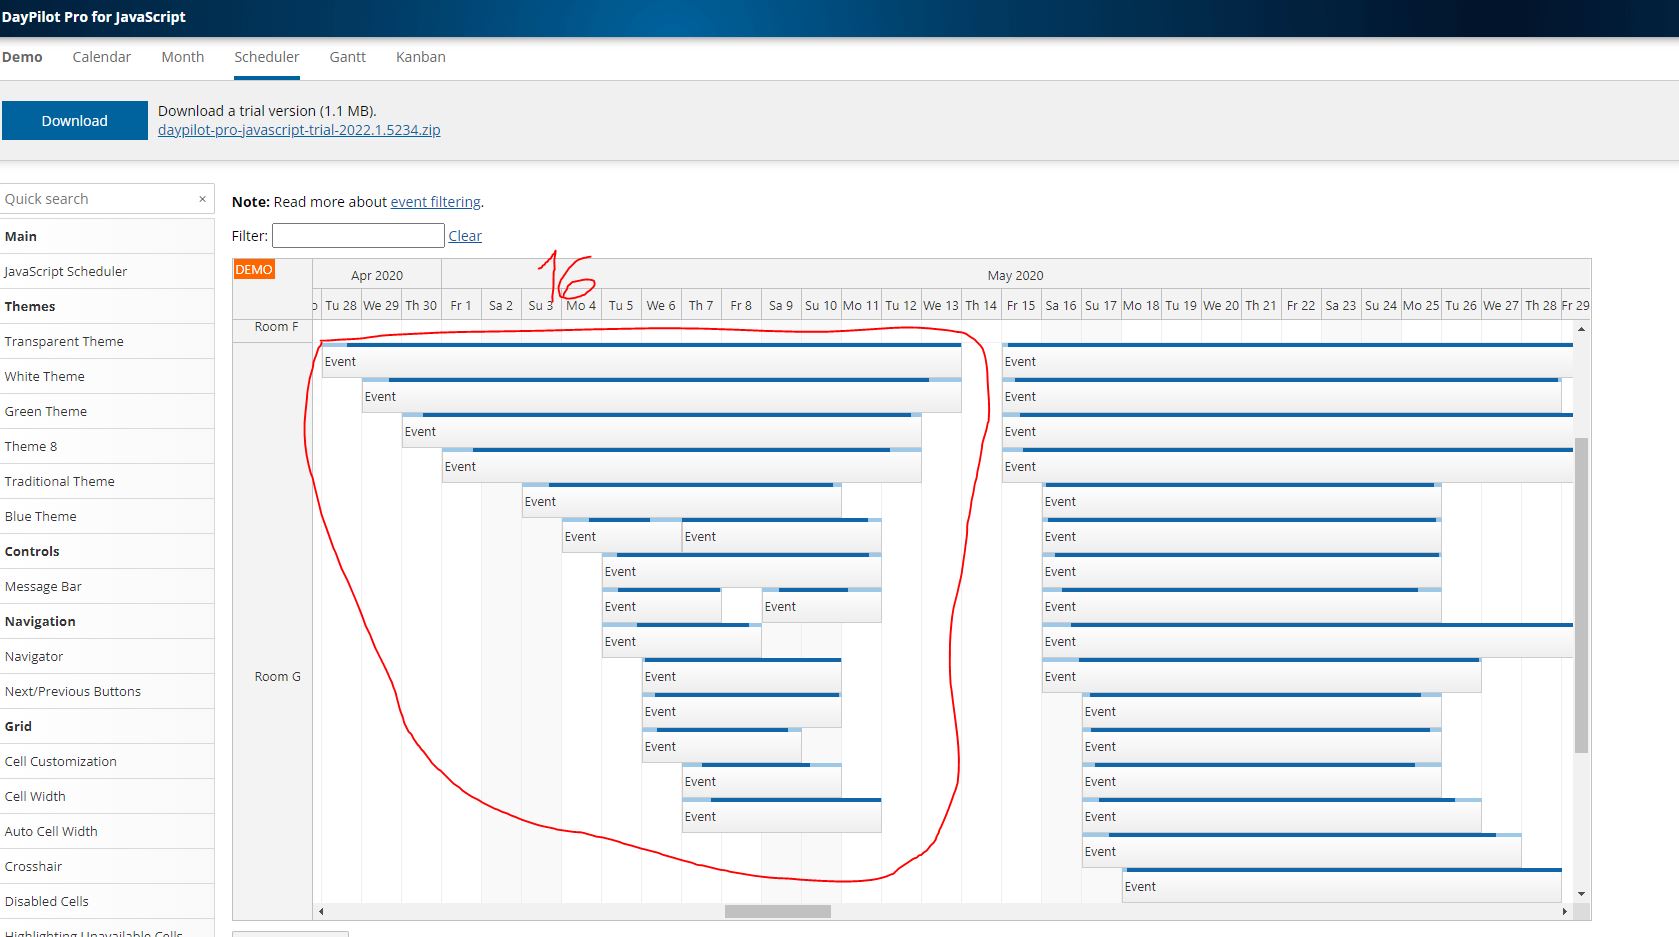Click the Su 10 day header
1679x937 pixels.
[x=821, y=306]
